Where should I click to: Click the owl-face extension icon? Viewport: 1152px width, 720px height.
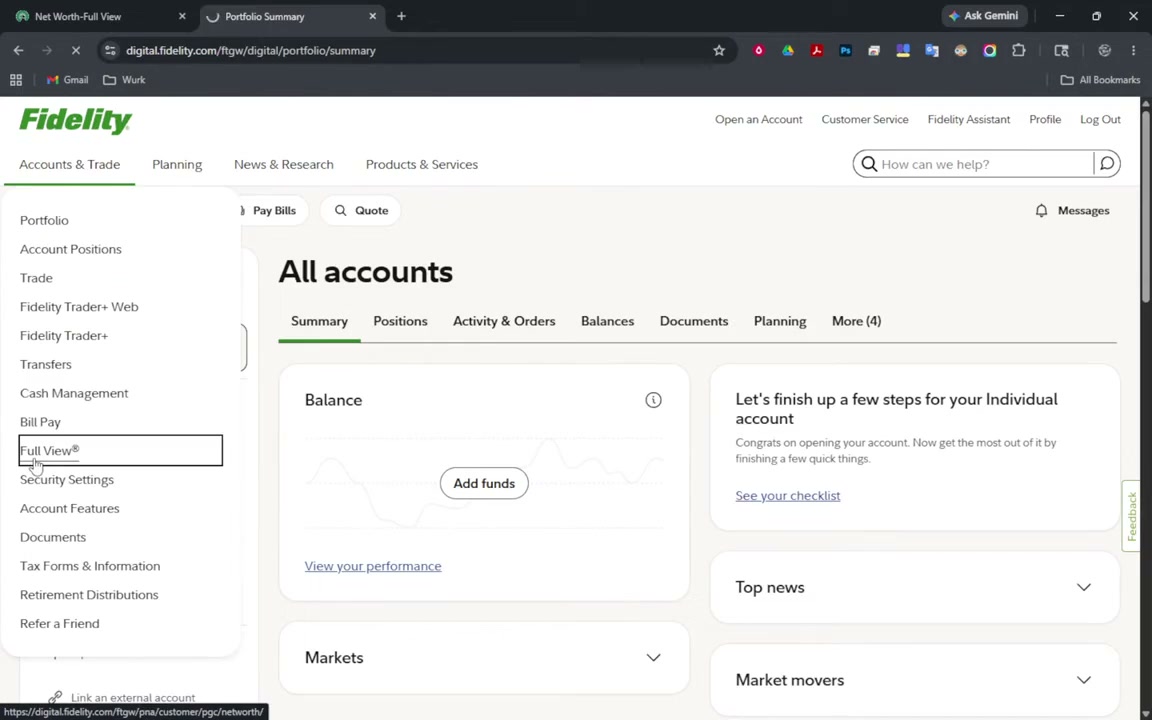(960, 51)
